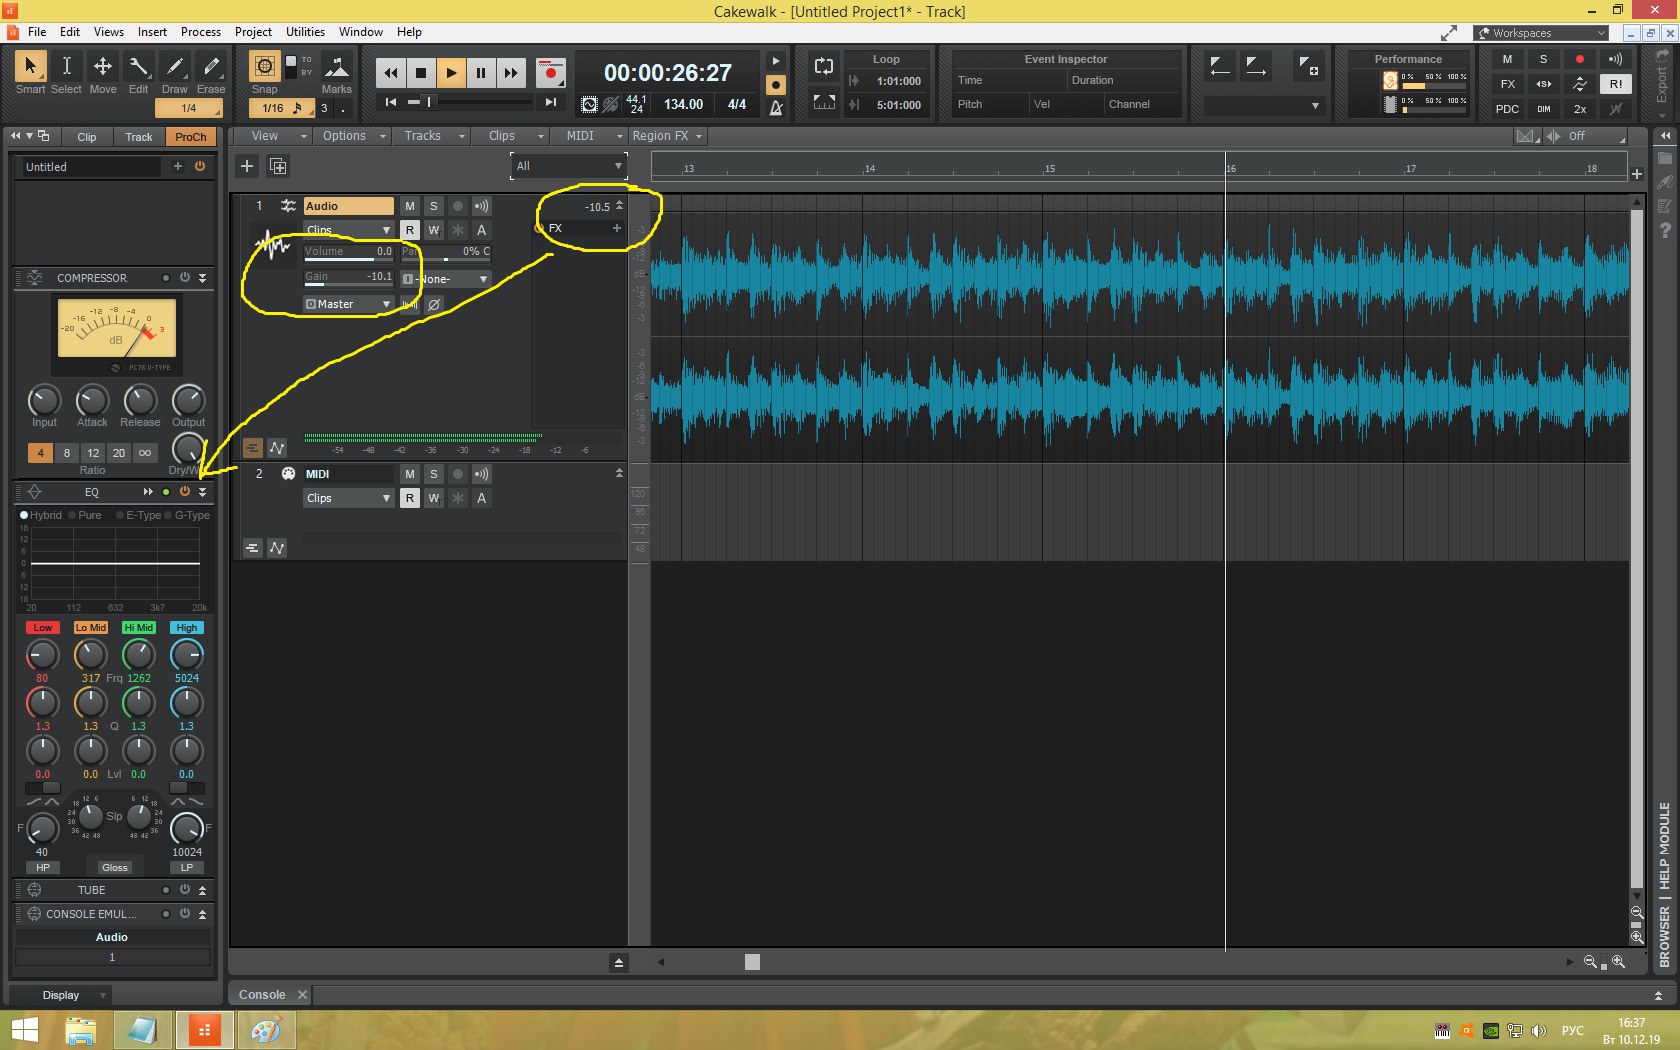Select compressor ratio 20
Image resolution: width=1680 pixels, height=1050 pixels.
pos(119,453)
